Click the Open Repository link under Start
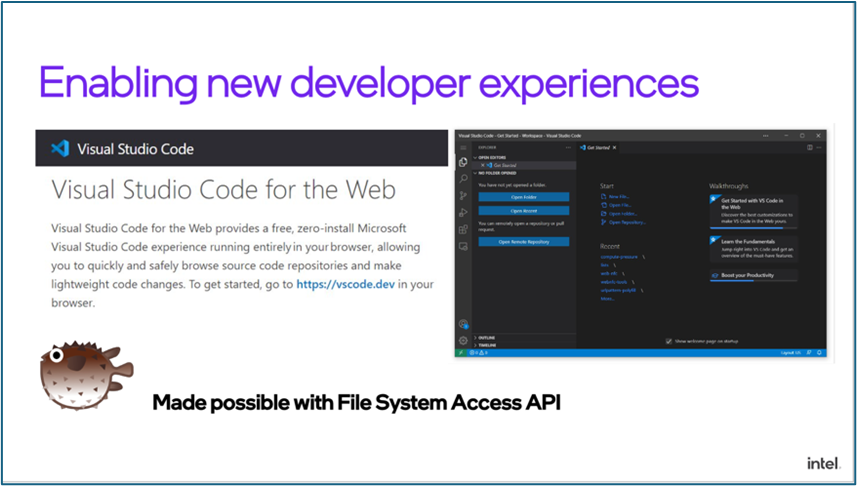The height and width of the screenshot is (486, 857). click(624, 222)
